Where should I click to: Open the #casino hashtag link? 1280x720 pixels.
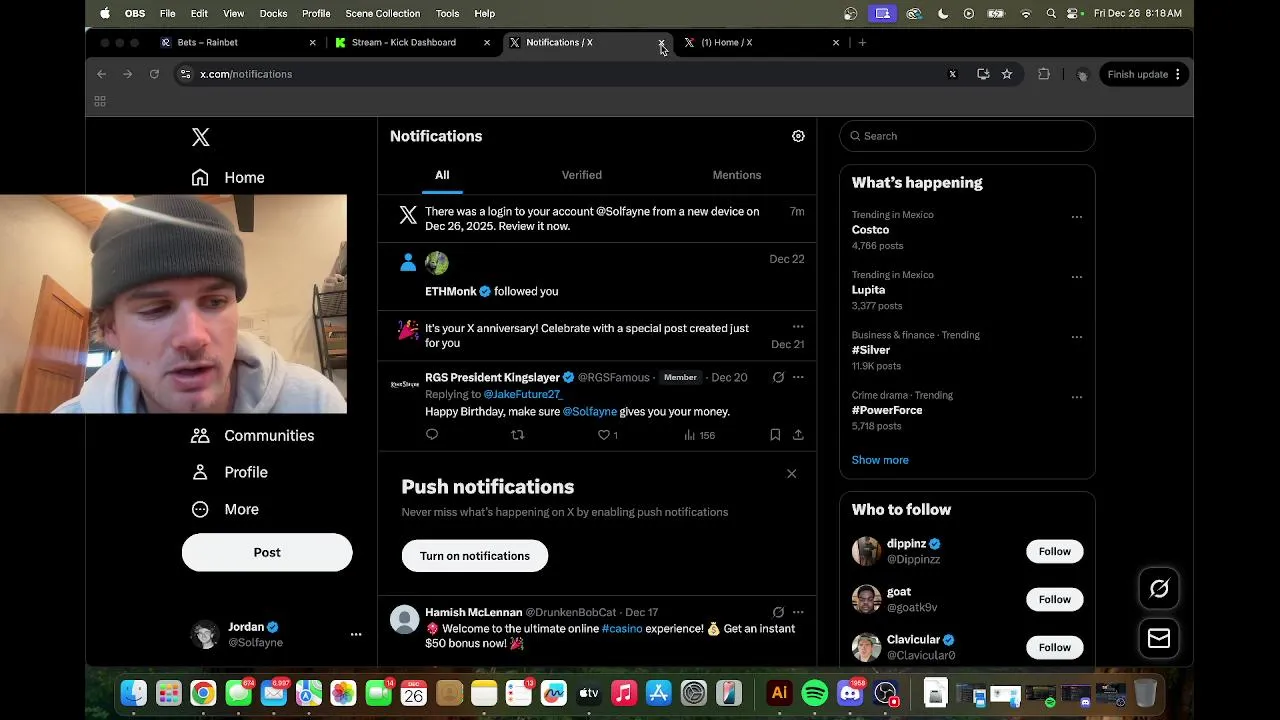(x=622, y=629)
